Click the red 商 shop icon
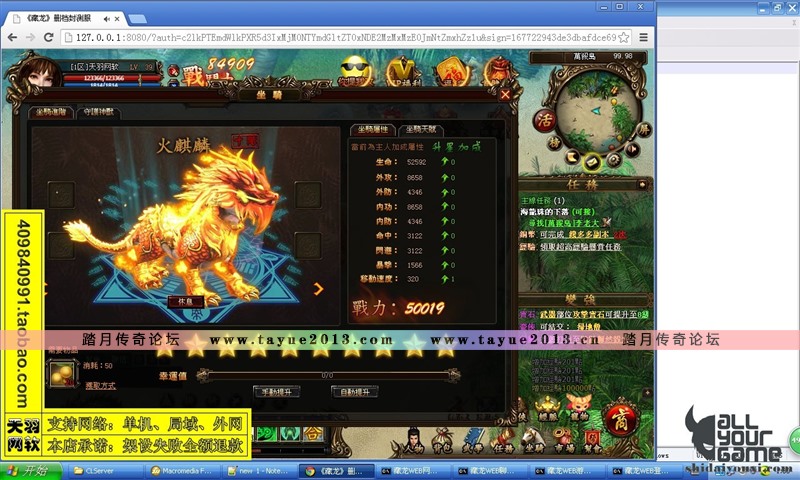This screenshot has height=480, width=800. click(x=622, y=415)
